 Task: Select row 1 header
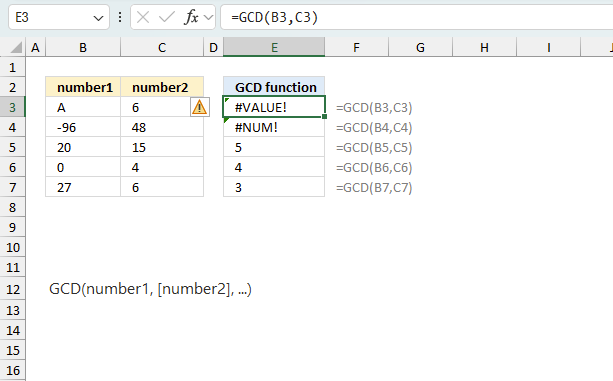click(x=13, y=67)
